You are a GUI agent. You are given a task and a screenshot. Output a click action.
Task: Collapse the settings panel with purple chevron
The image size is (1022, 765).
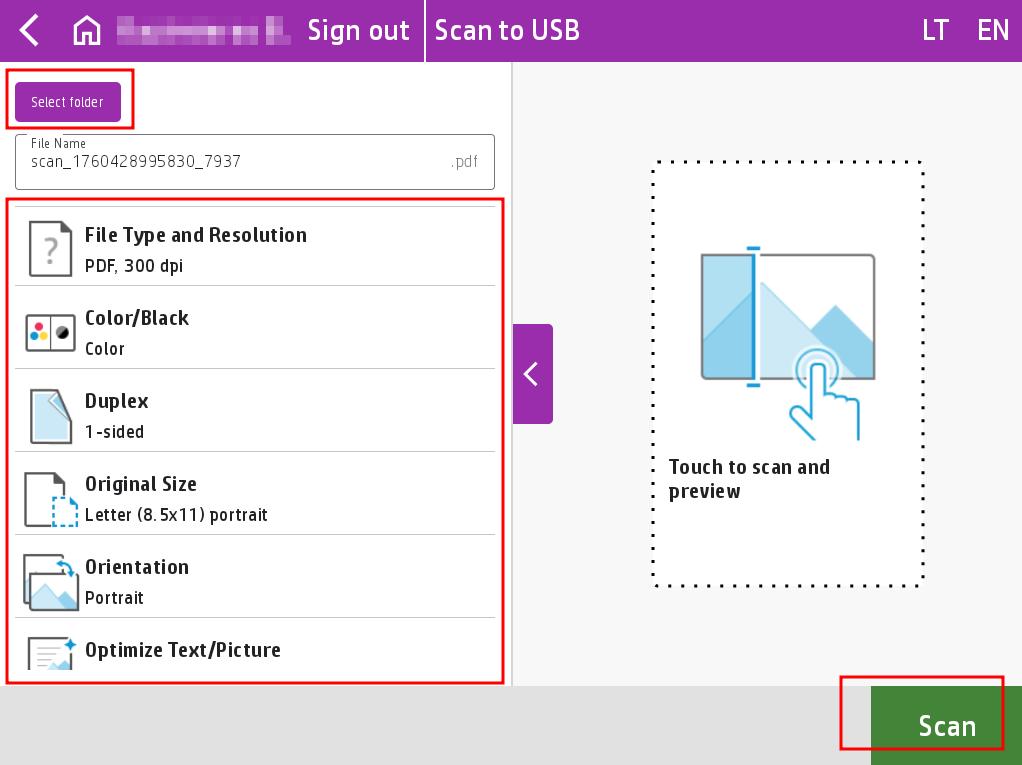pyautogui.click(x=532, y=374)
